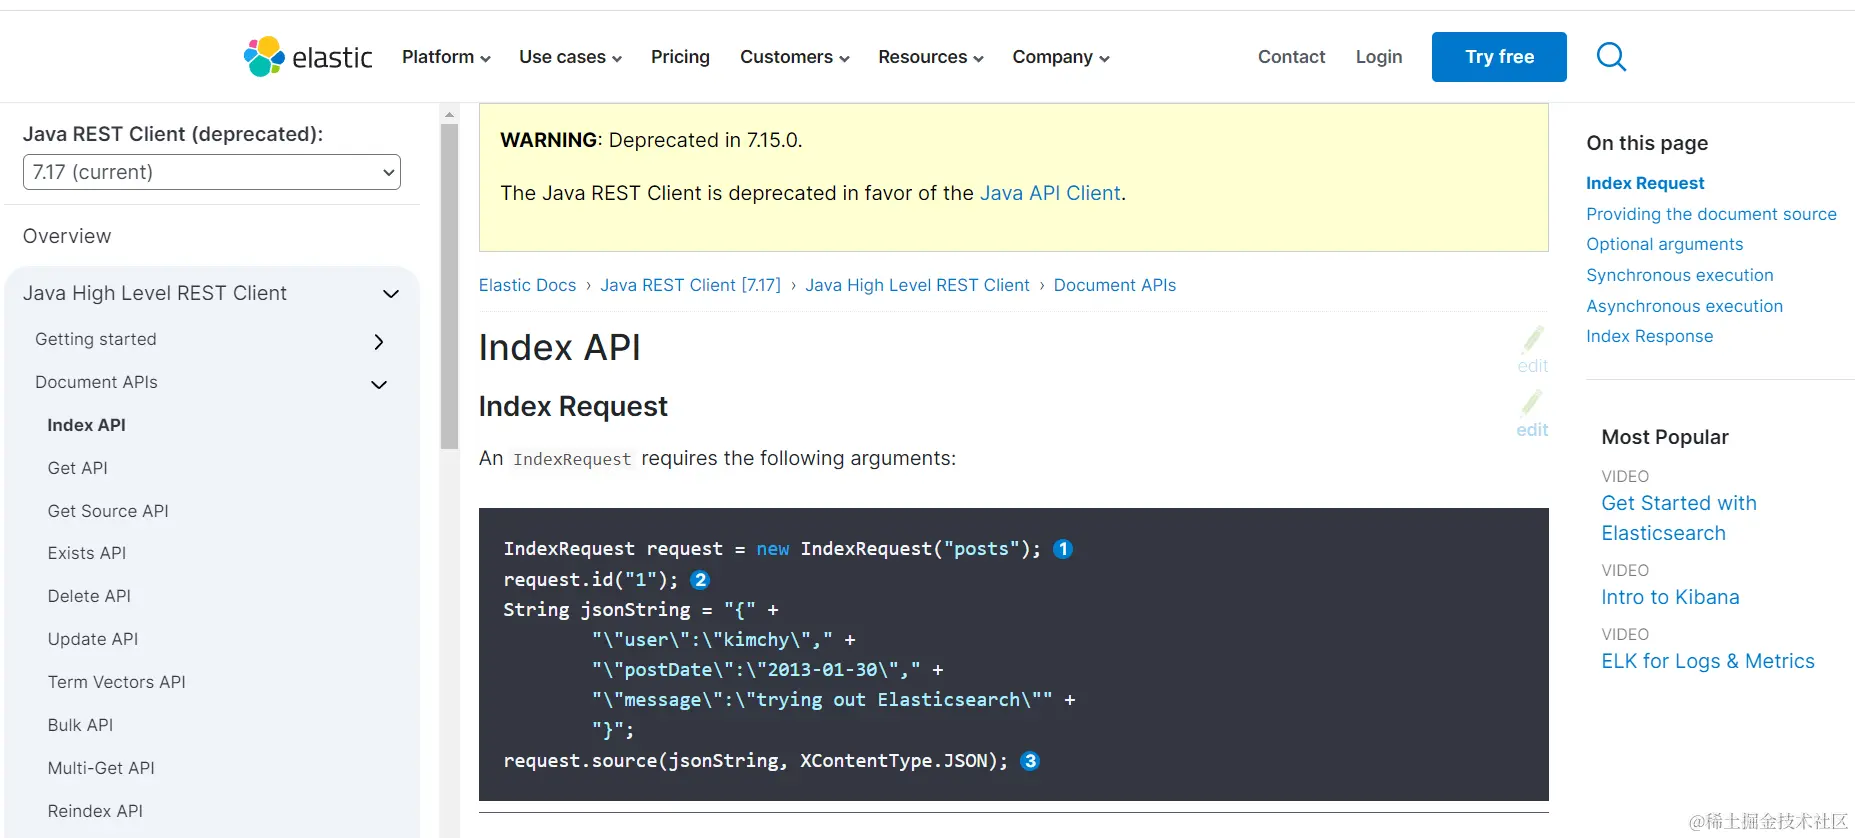Collapse Java High Level REST Client section
1855x838 pixels.
coord(391,293)
